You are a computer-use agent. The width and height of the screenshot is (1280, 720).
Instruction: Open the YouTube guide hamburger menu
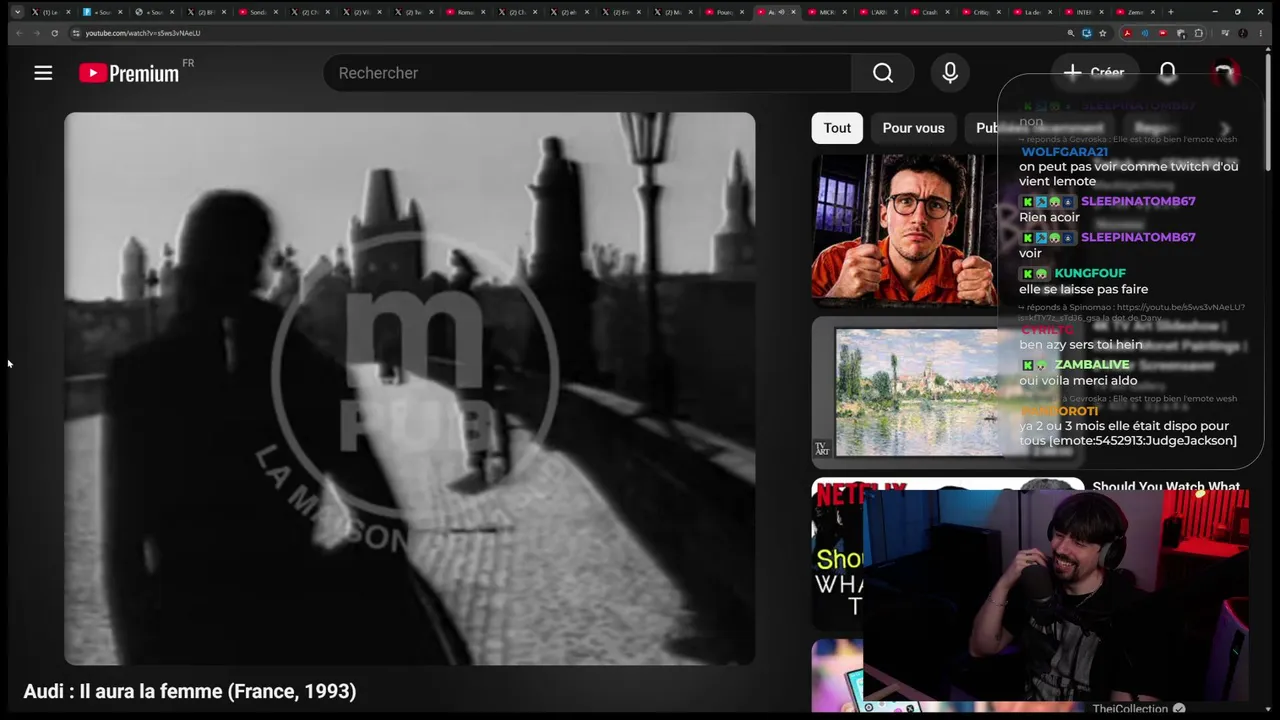(x=43, y=73)
